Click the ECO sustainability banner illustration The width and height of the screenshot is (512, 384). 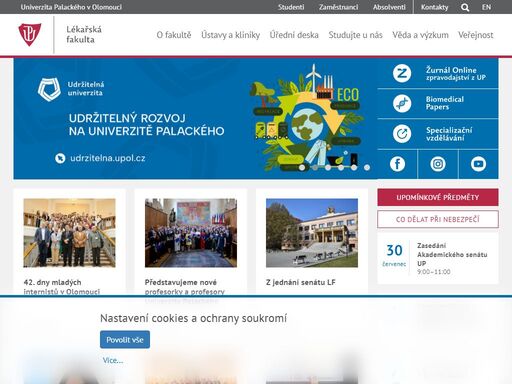307,117
